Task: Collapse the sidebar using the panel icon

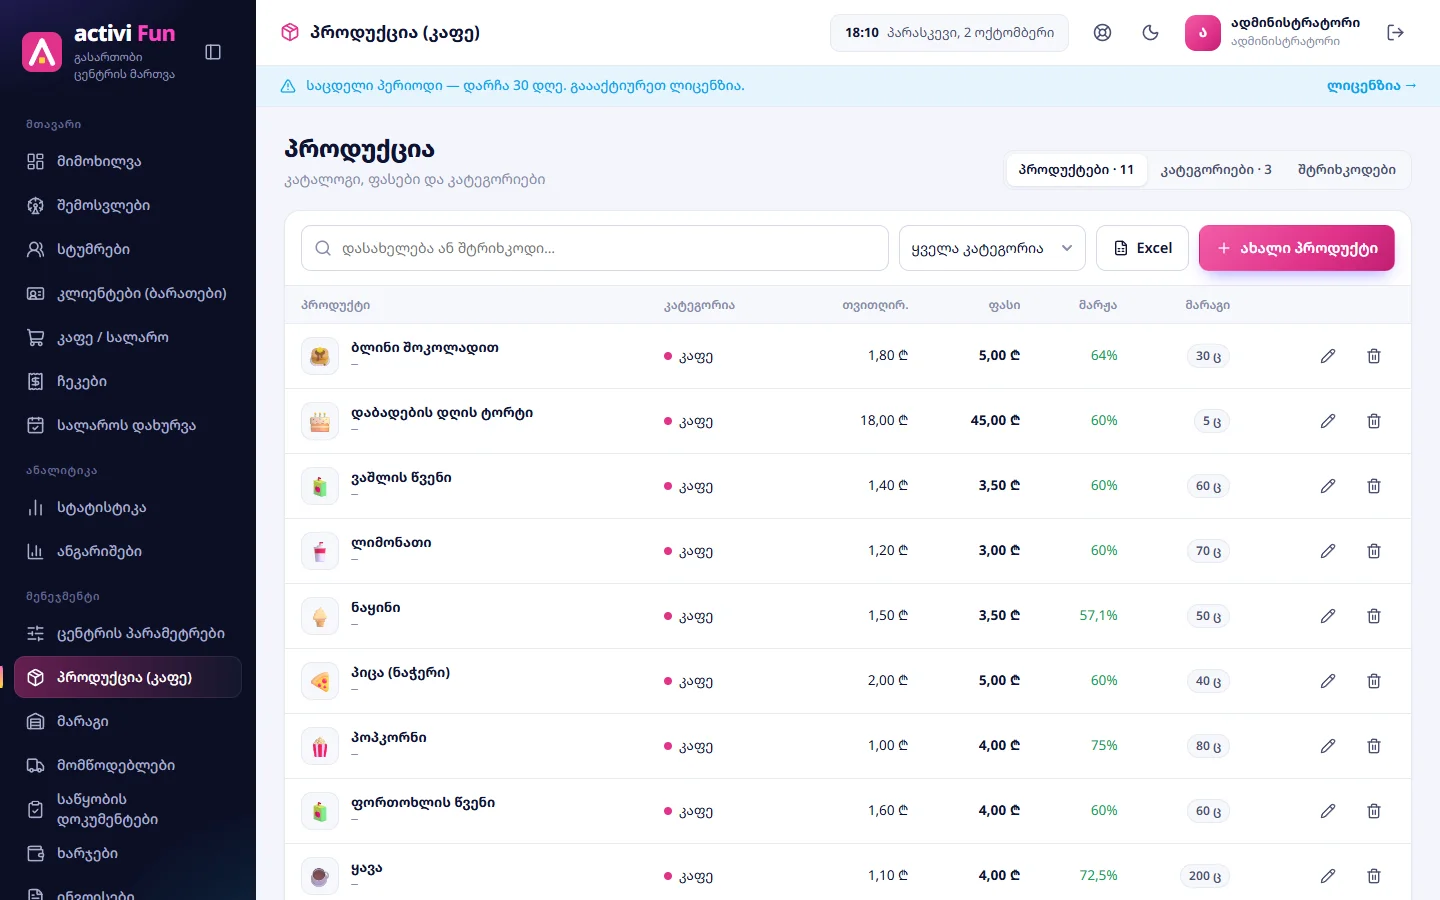Action: 213,52
